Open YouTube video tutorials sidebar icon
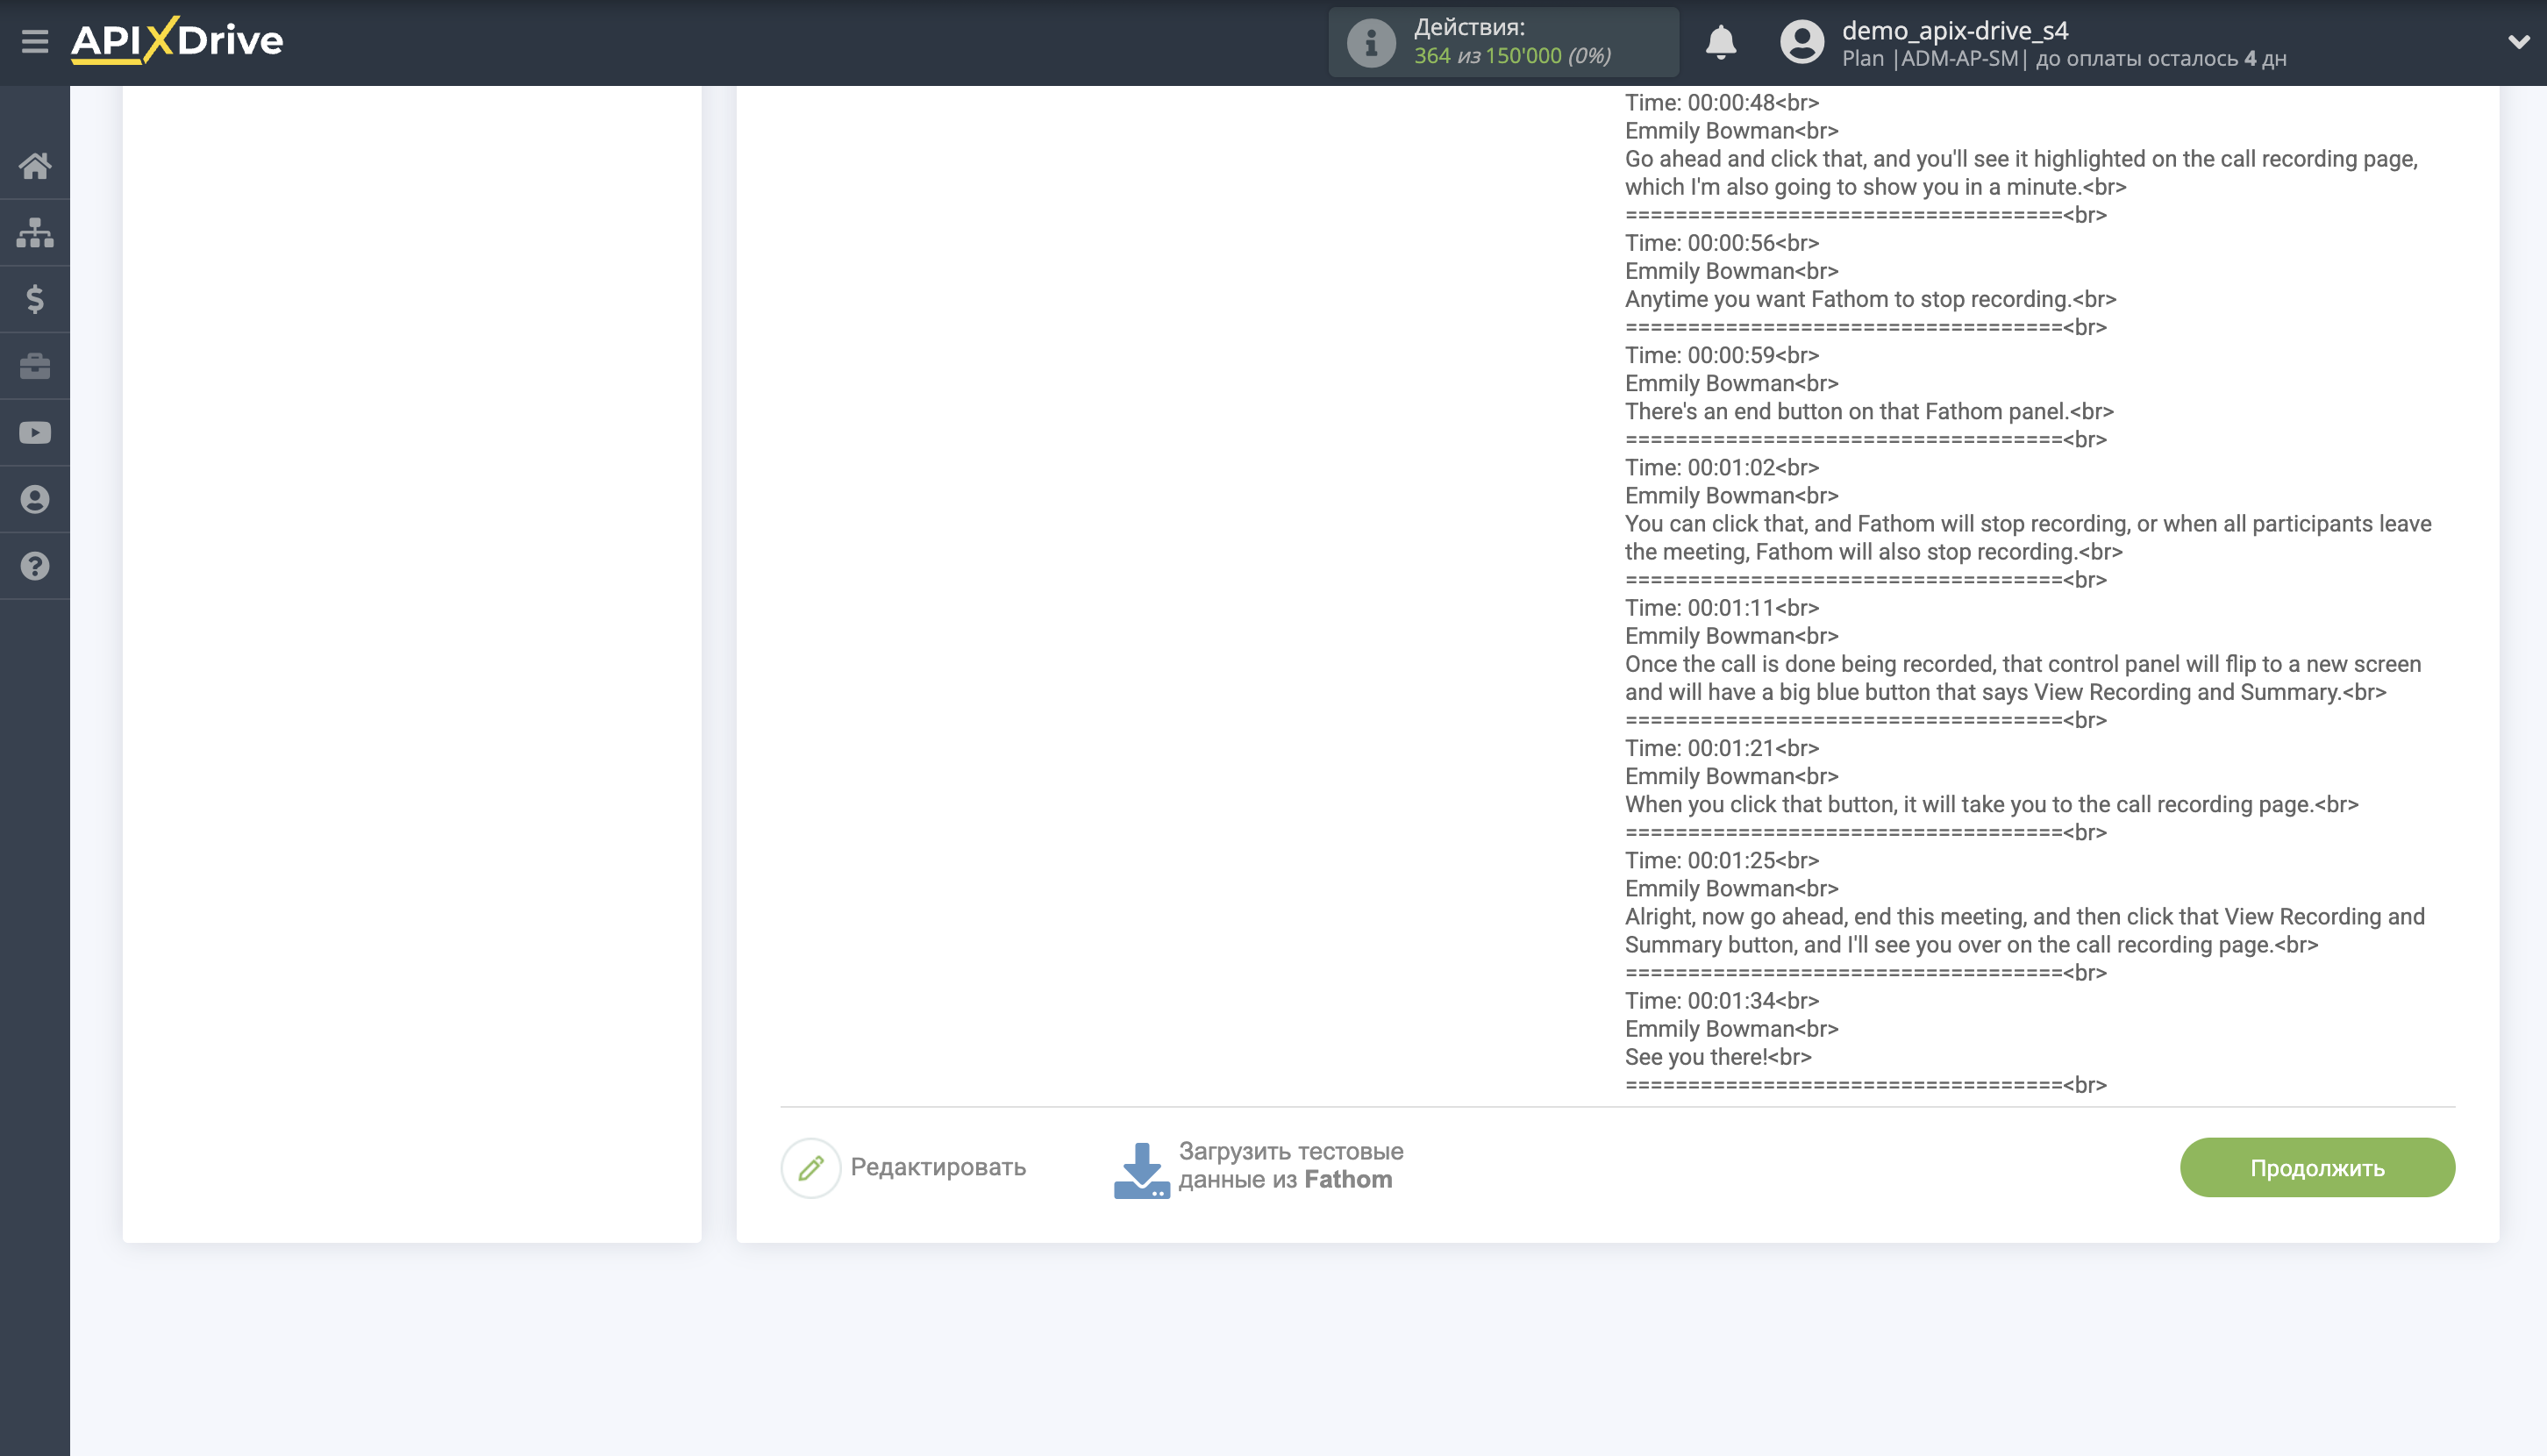This screenshot has height=1456, width=2547. click(x=35, y=433)
